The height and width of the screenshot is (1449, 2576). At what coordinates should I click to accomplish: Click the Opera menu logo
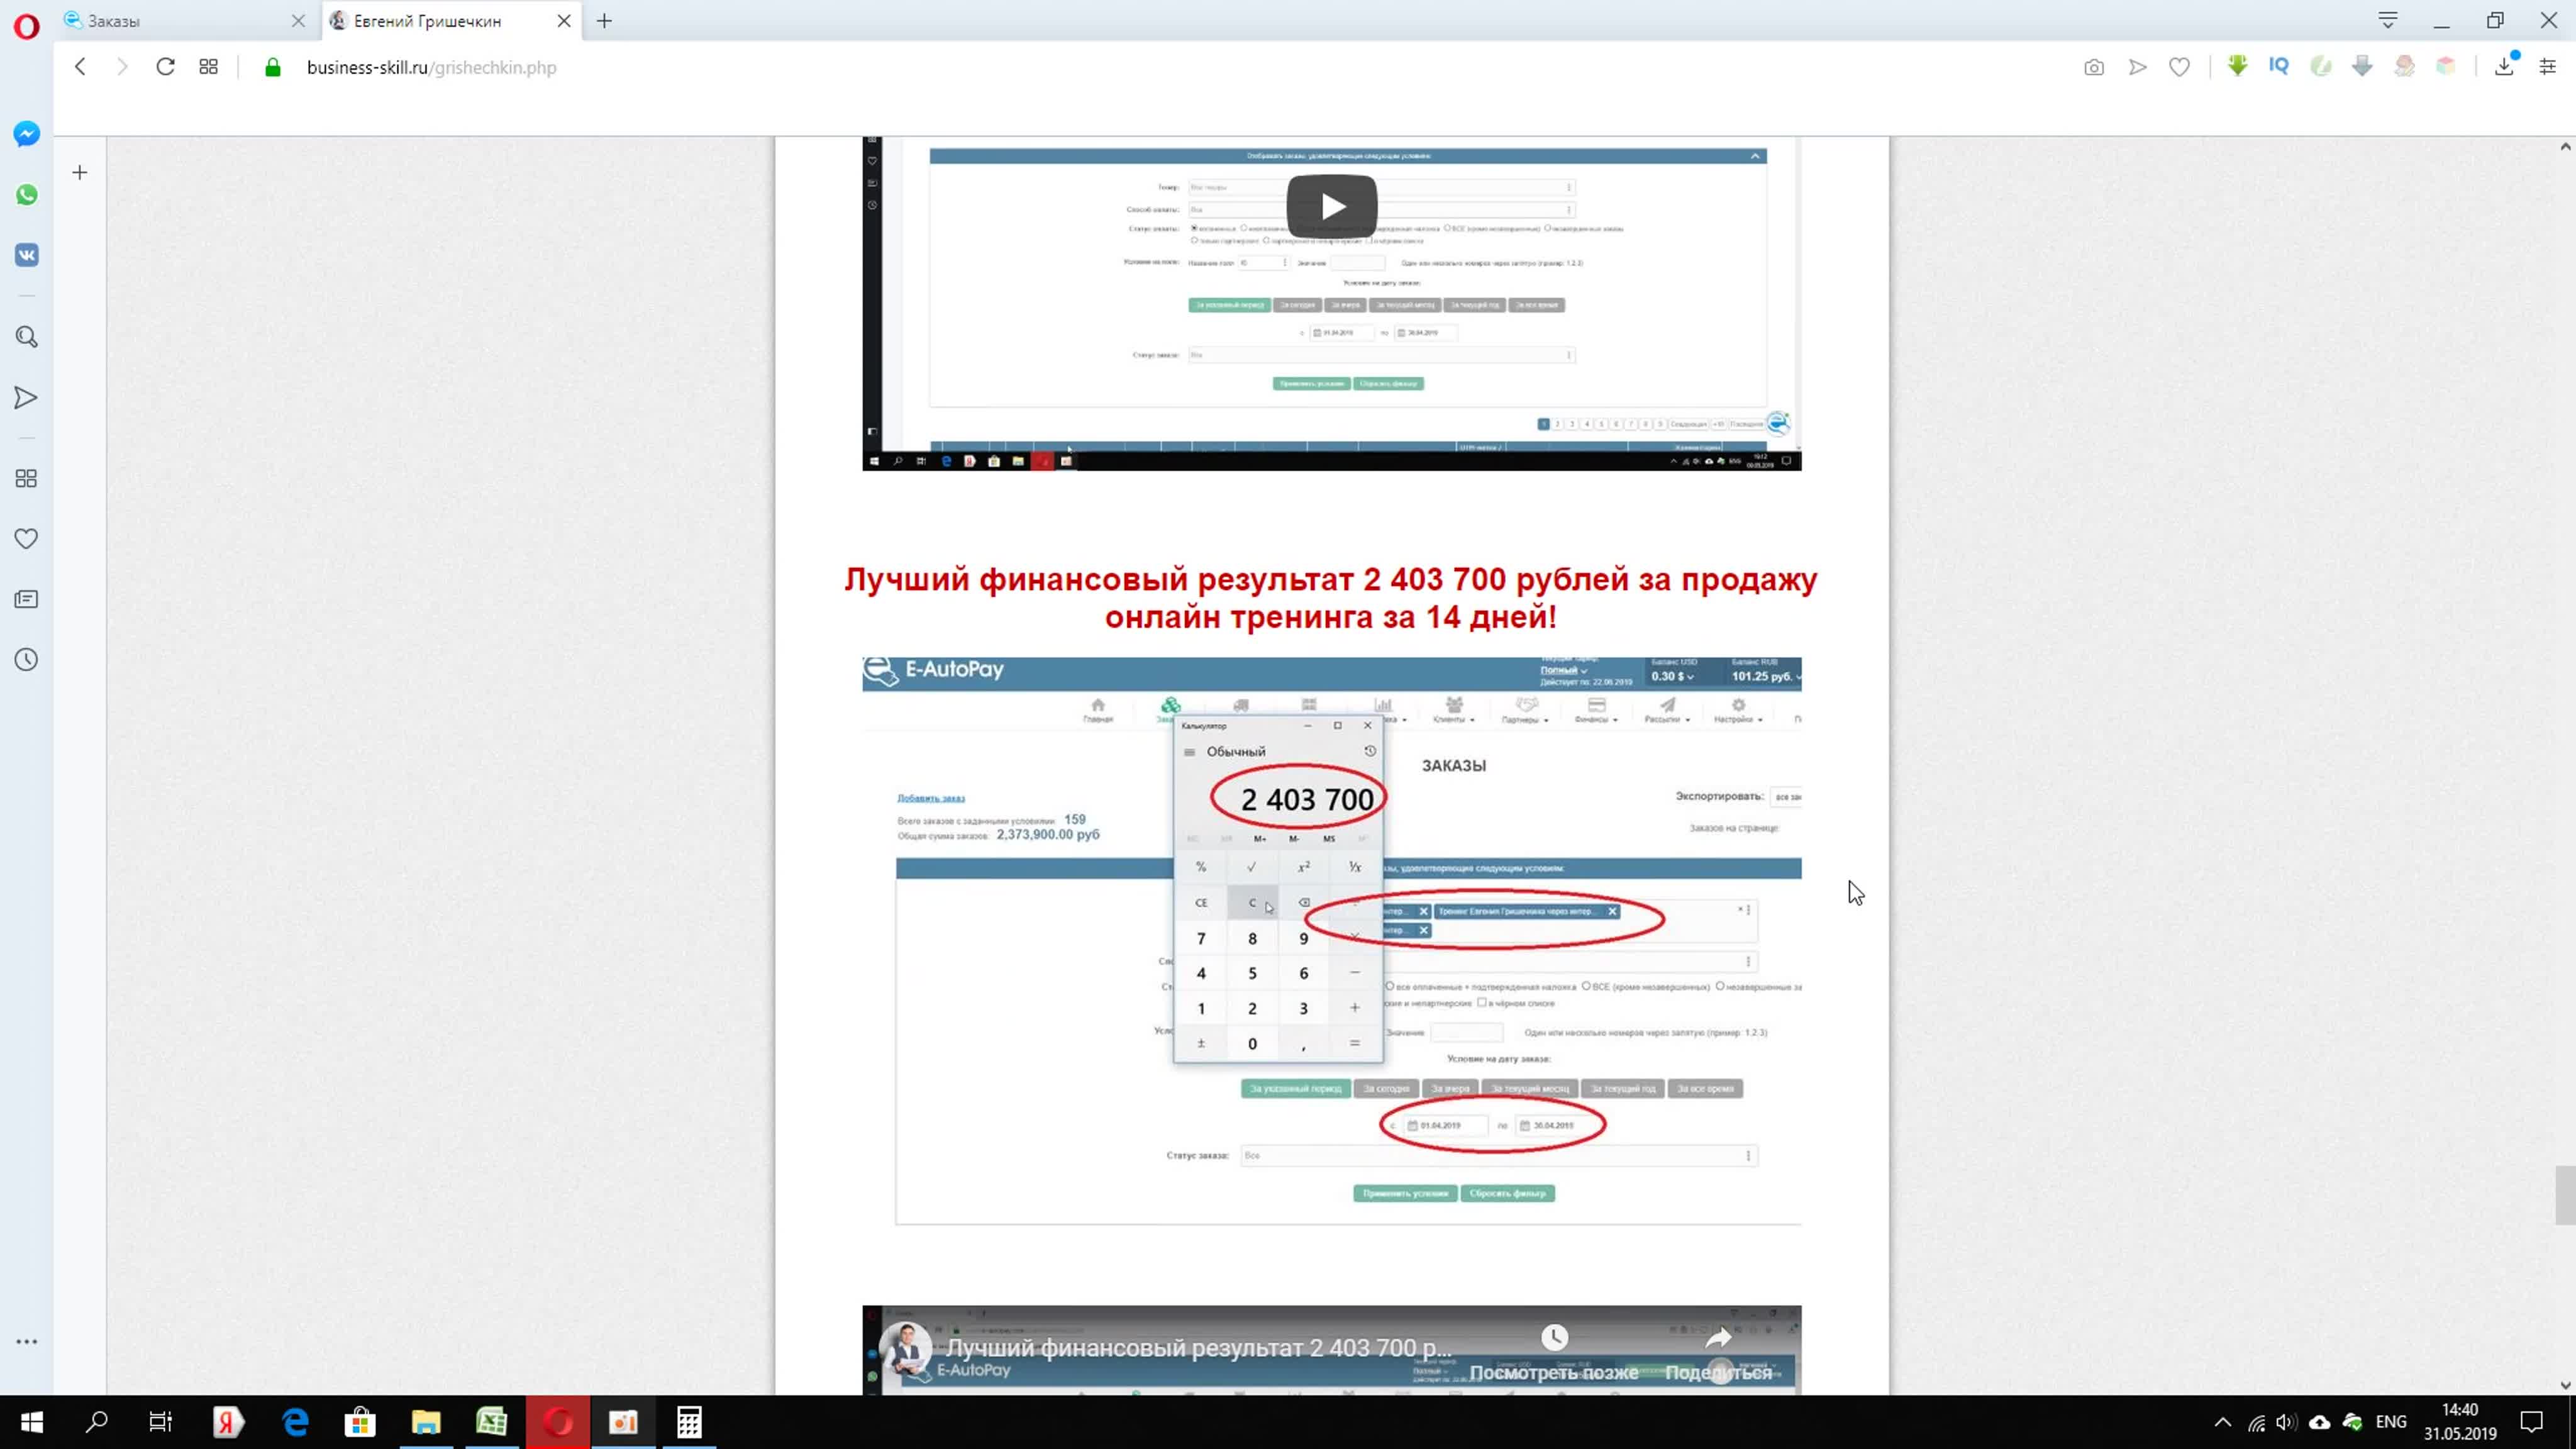(27, 25)
